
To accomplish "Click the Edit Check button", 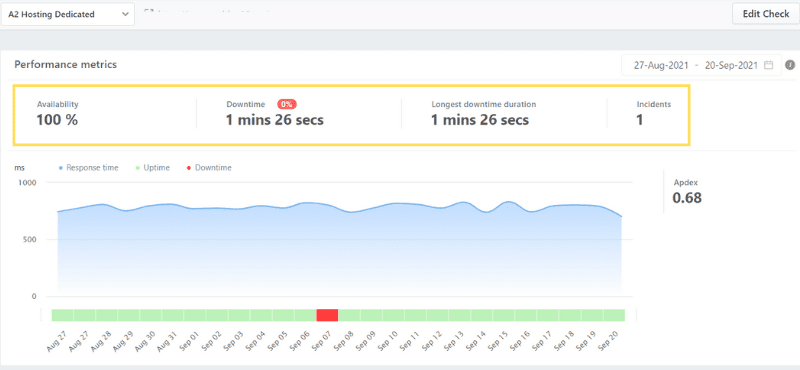I will [765, 14].
